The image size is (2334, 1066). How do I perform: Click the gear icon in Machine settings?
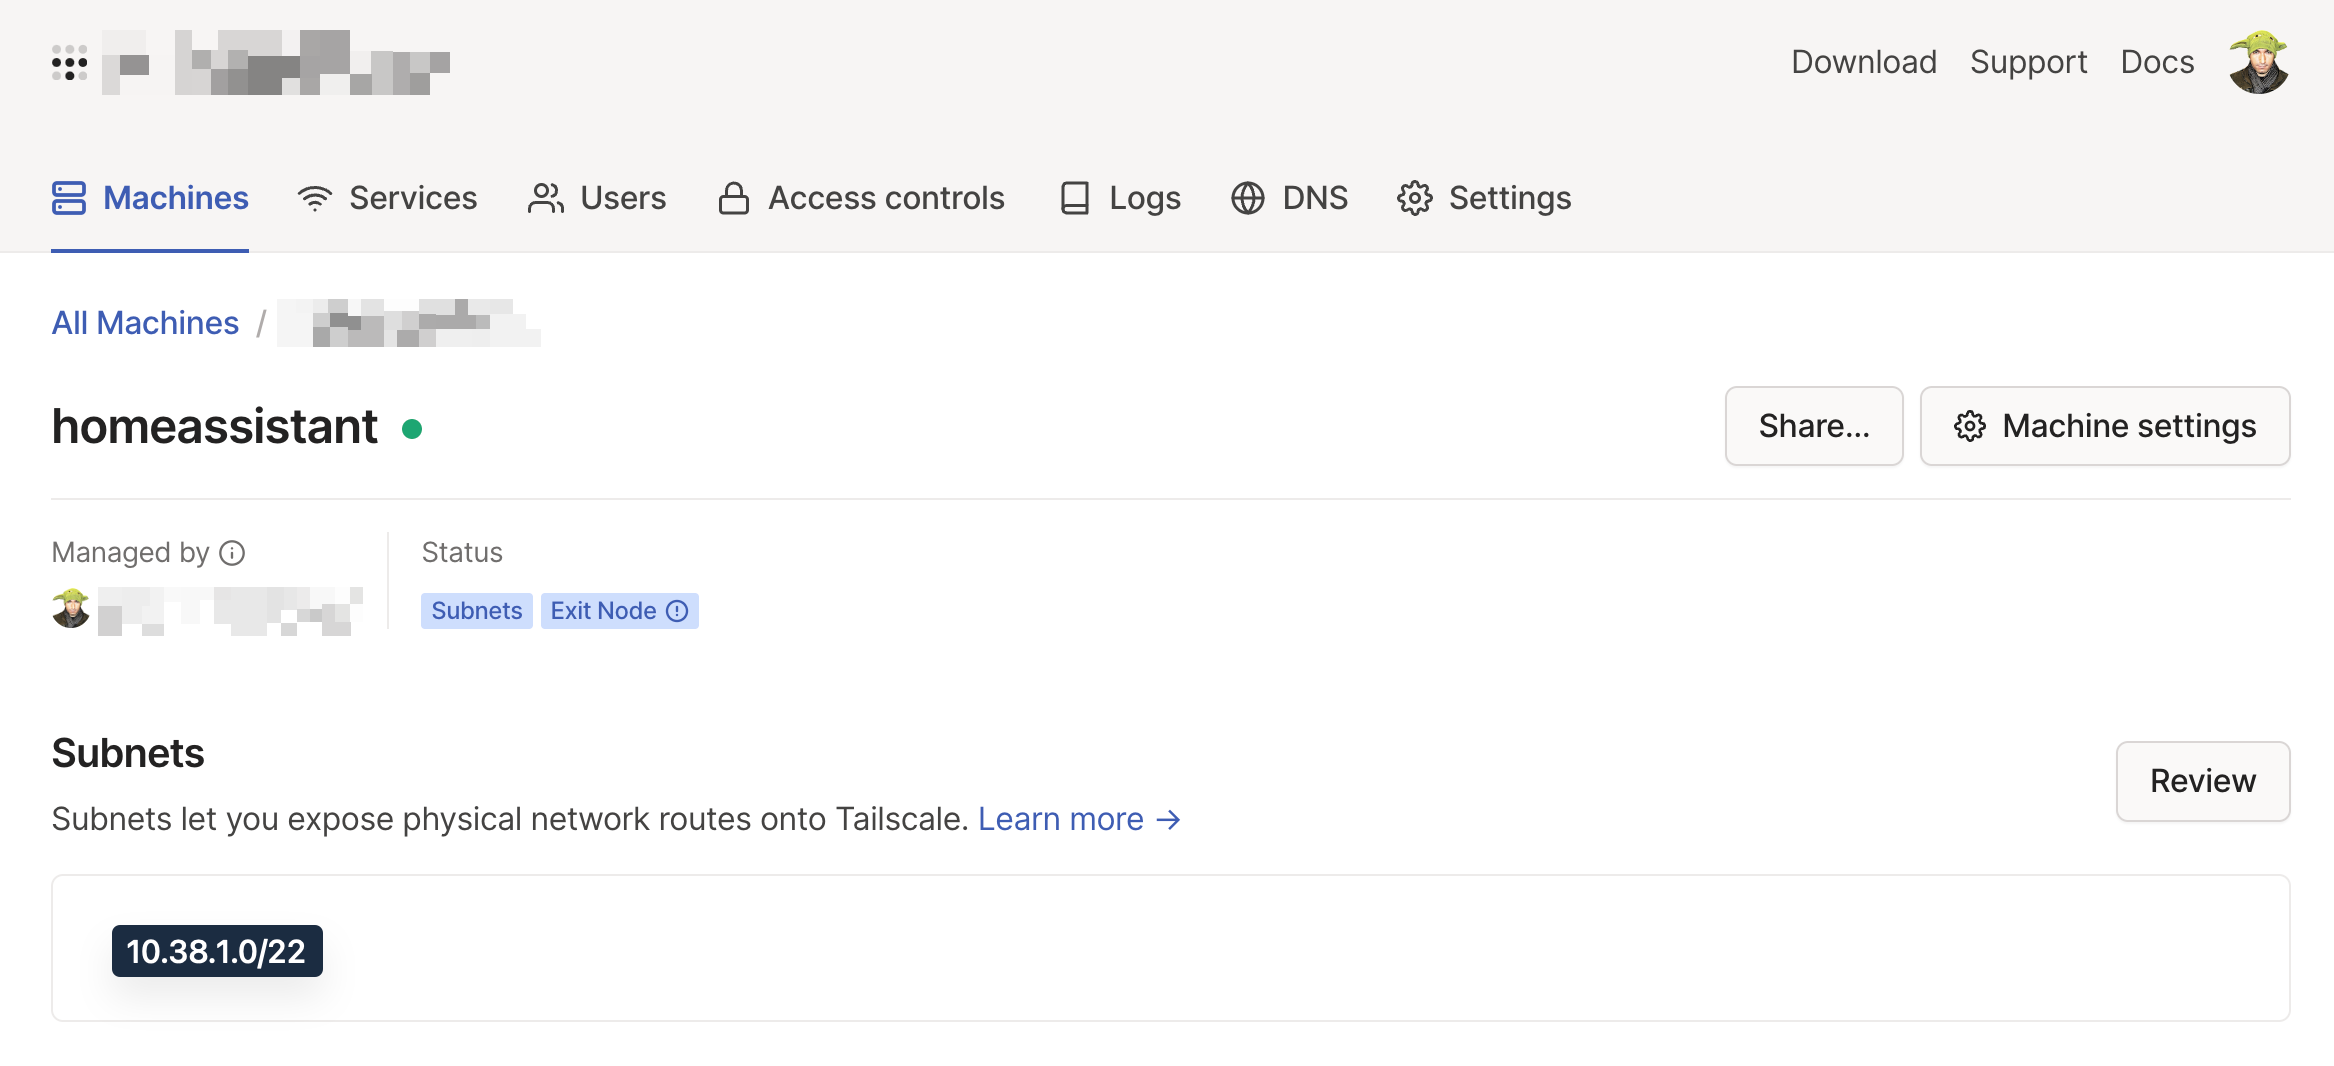(x=1969, y=427)
